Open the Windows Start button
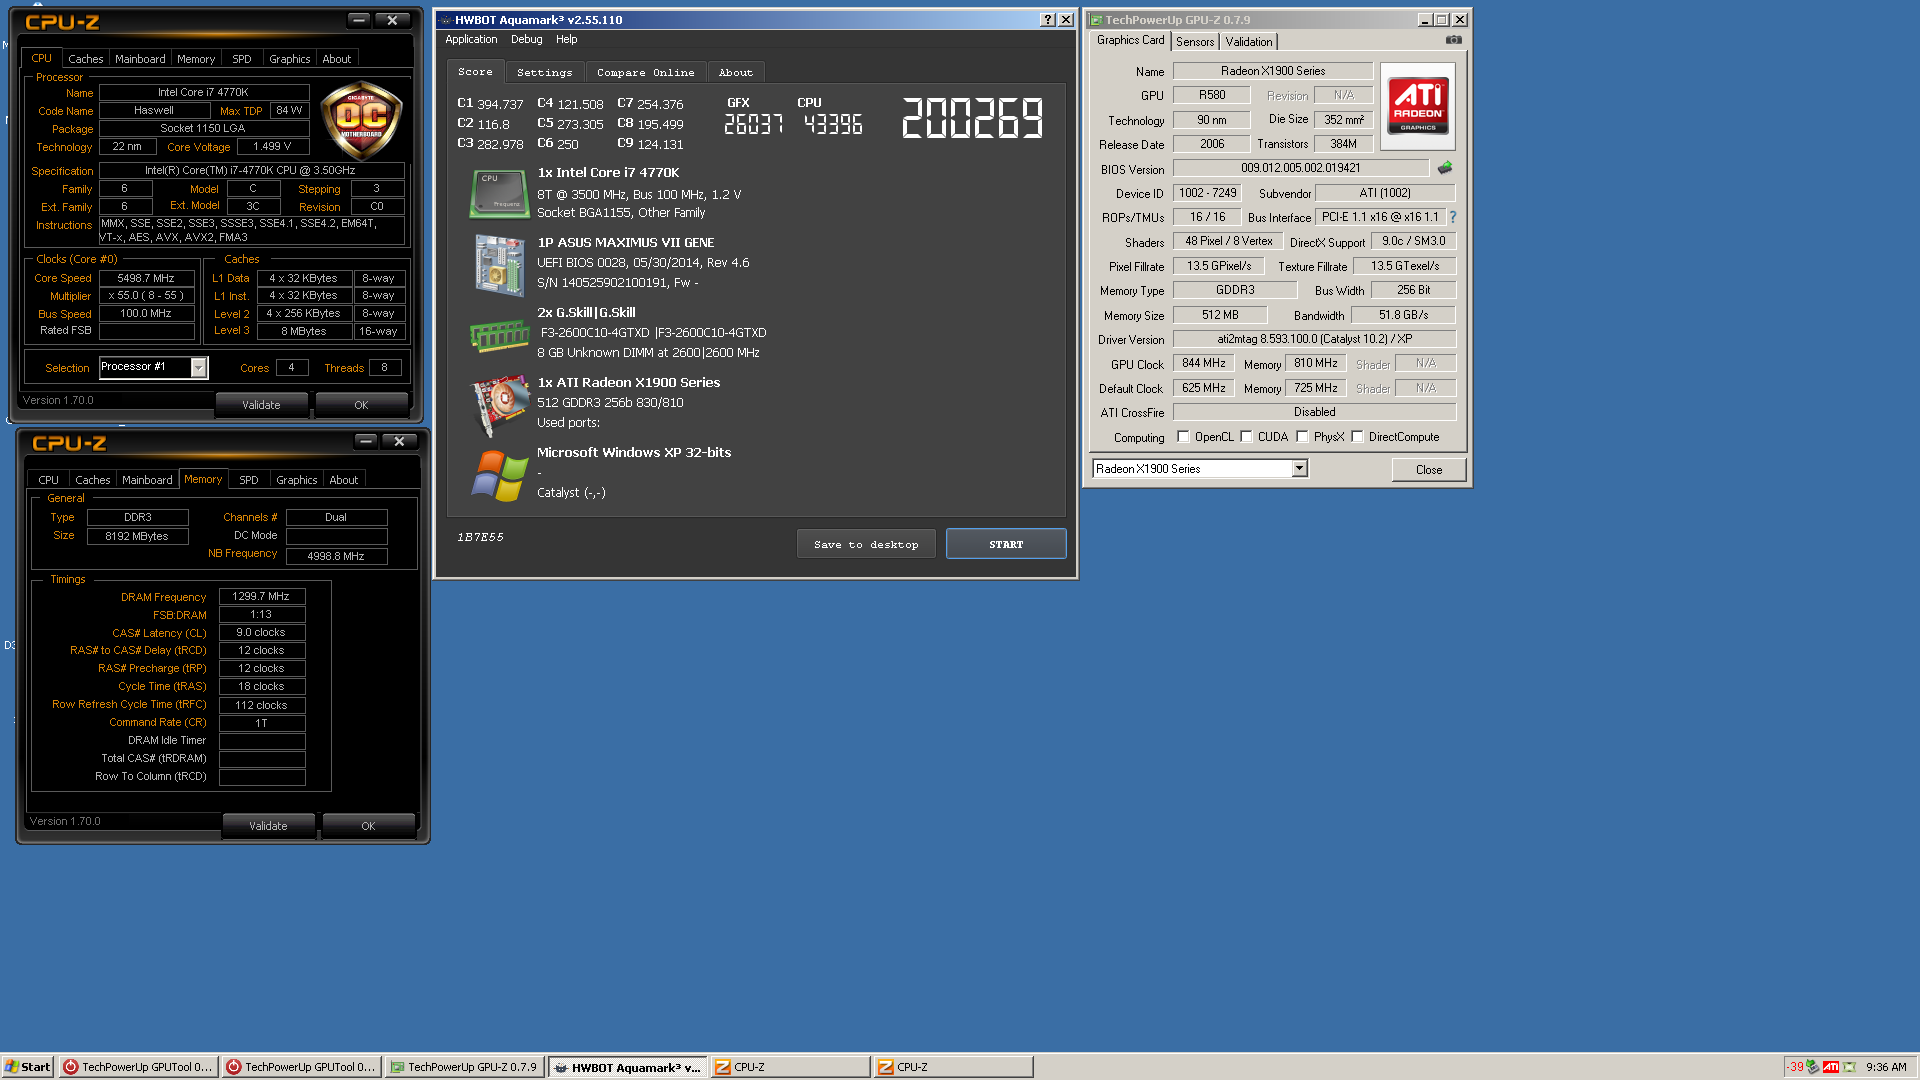Image resolution: width=1920 pixels, height=1080 pixels. coord(27,1067)
